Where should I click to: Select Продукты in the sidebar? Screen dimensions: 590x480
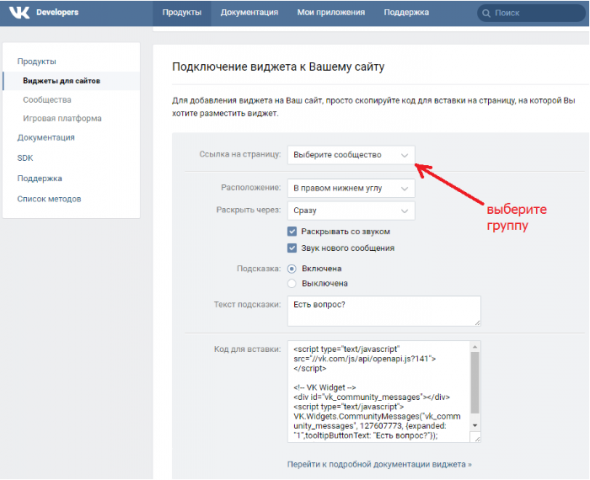pos(37,61)
